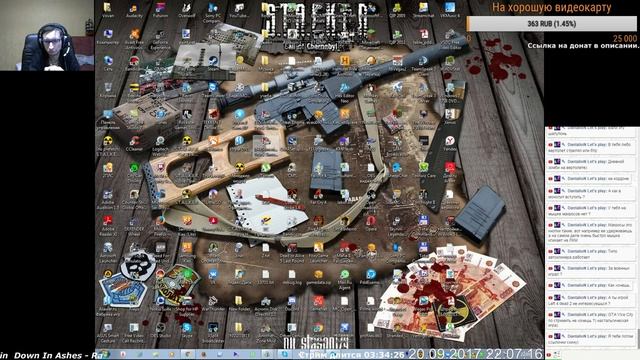Open Dead or Alive 5 Last Round
The width and height of the screenshot is (640, 360).
[292, 253]
